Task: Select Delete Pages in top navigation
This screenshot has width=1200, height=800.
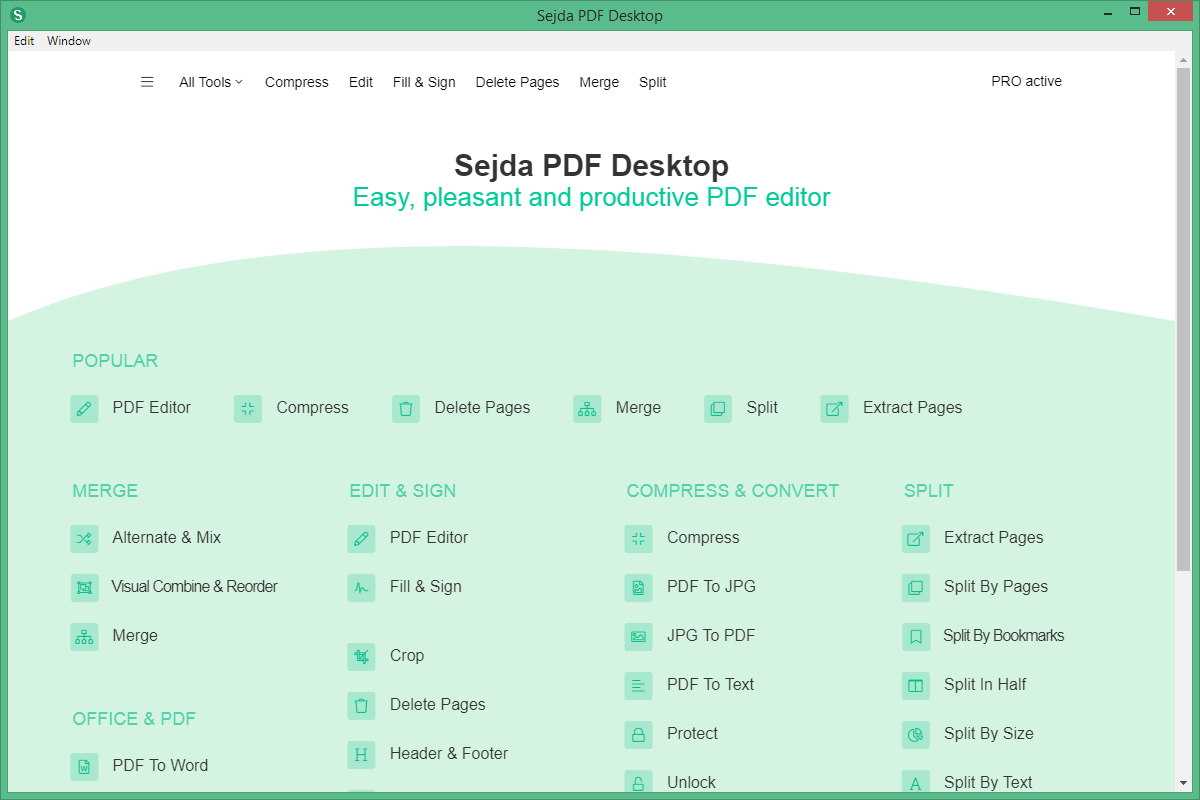Action: [517, 82]
